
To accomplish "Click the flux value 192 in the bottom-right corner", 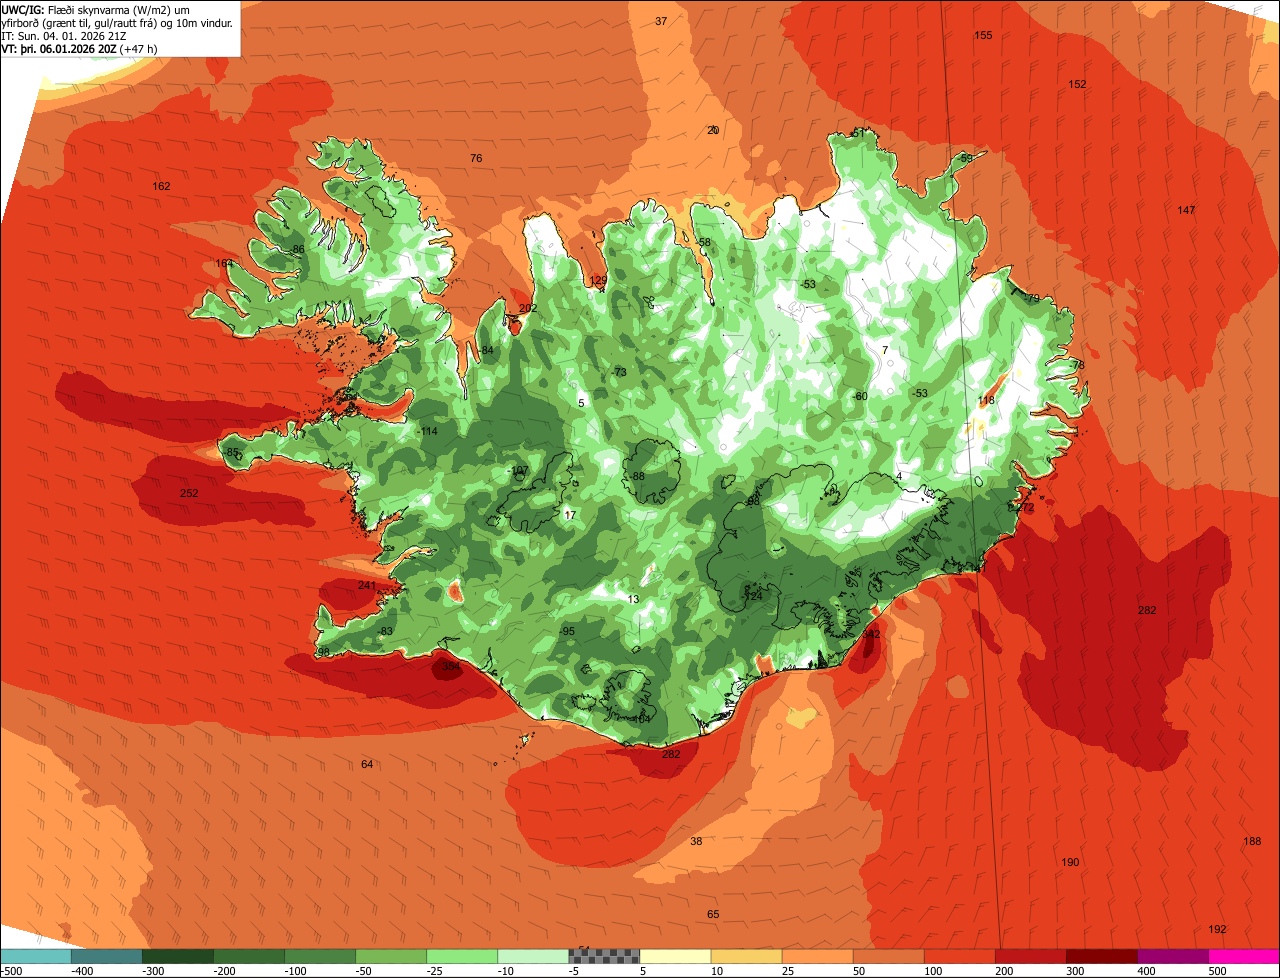I will [x=1217, y=929].
